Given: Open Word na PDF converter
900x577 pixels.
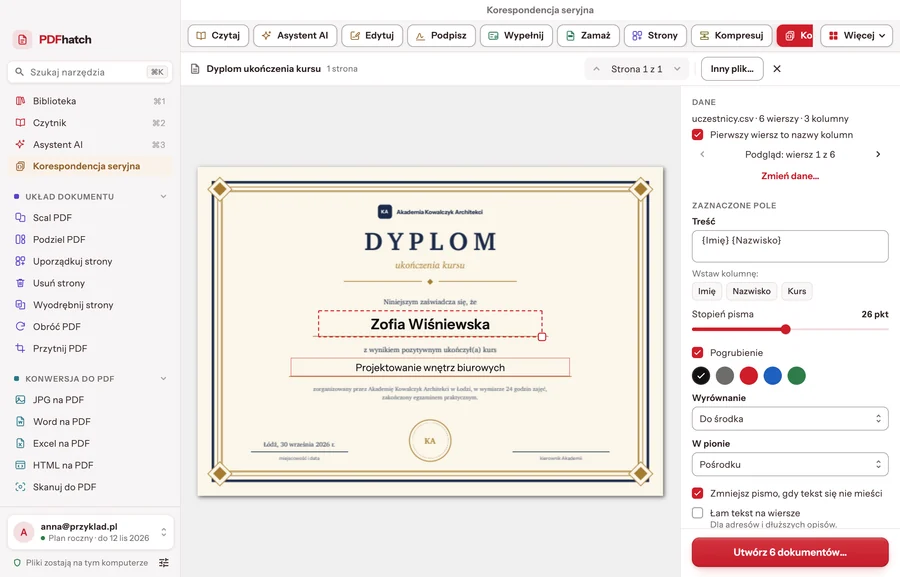Looking at the screenshot, I should tap(90, 422).
